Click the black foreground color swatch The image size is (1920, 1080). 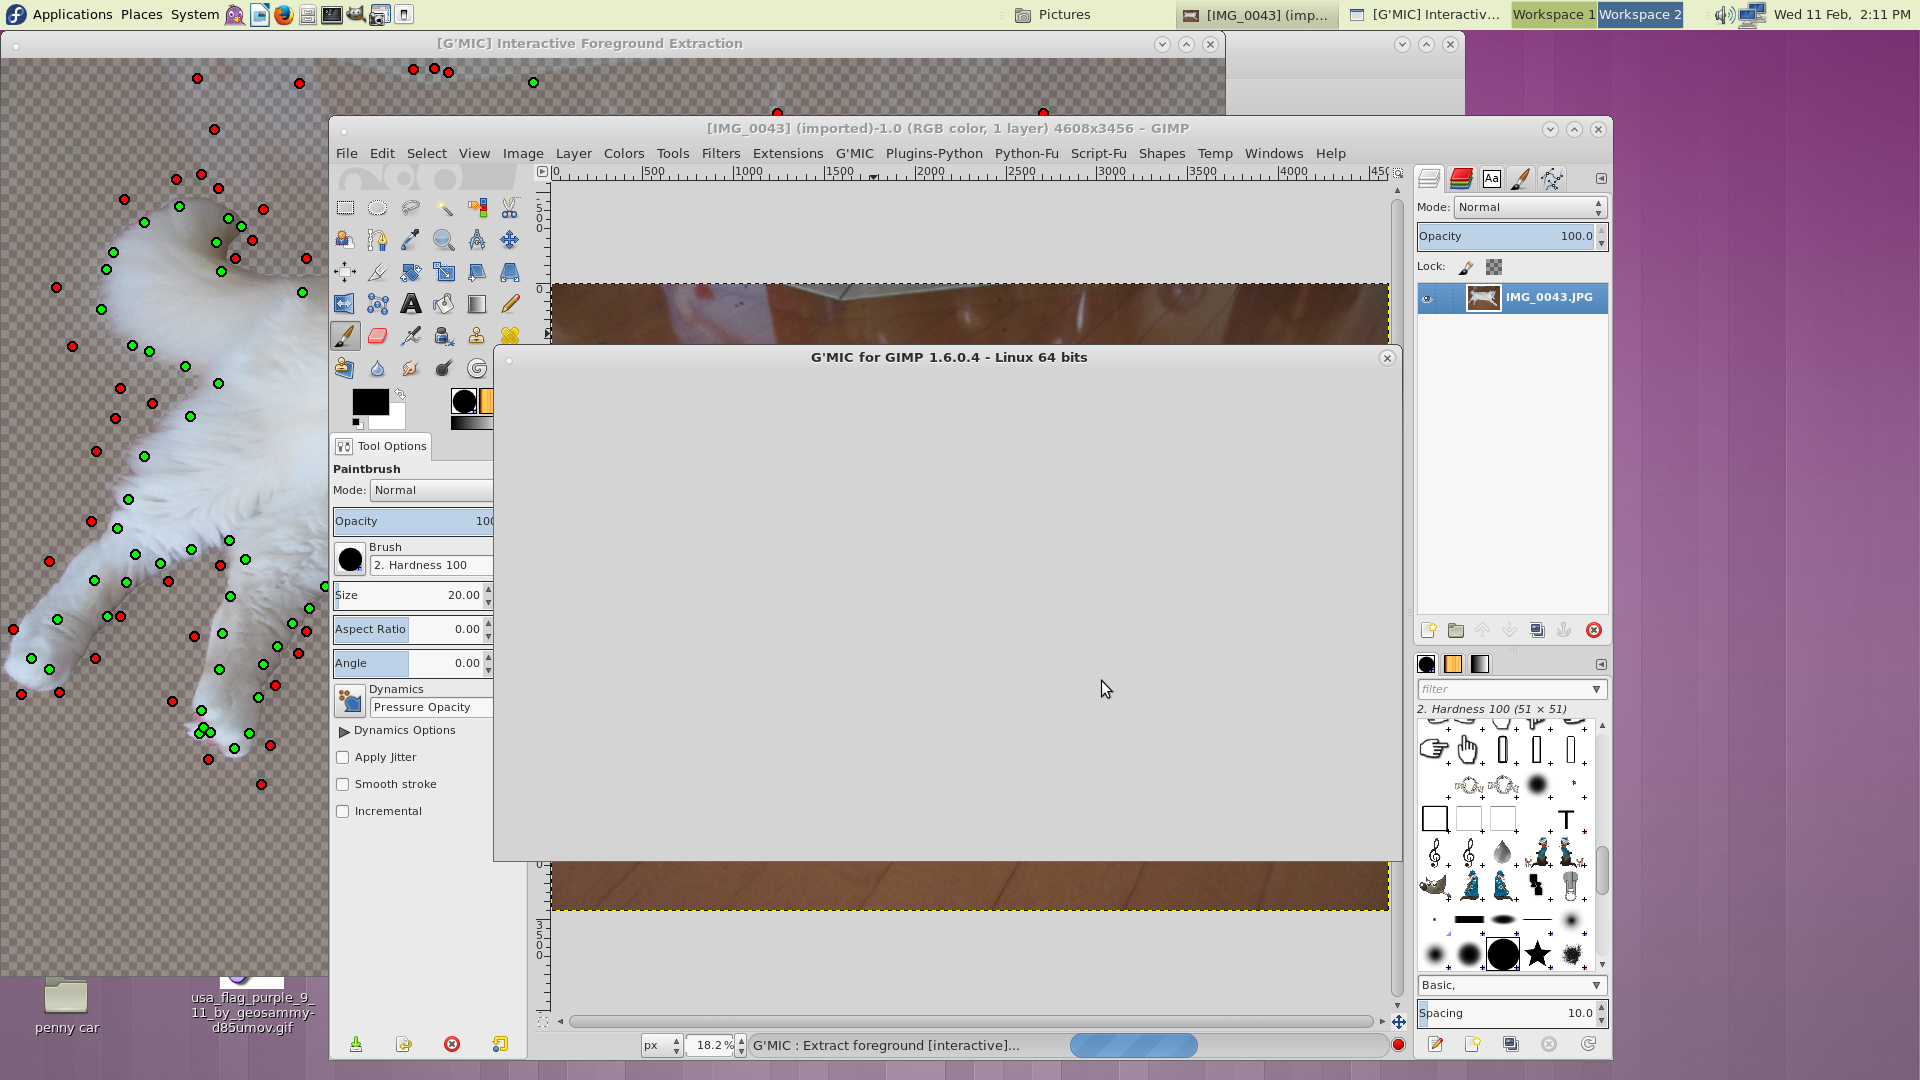coord(370,402)
